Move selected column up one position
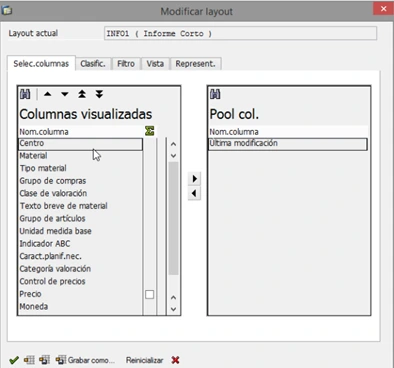 47,94
